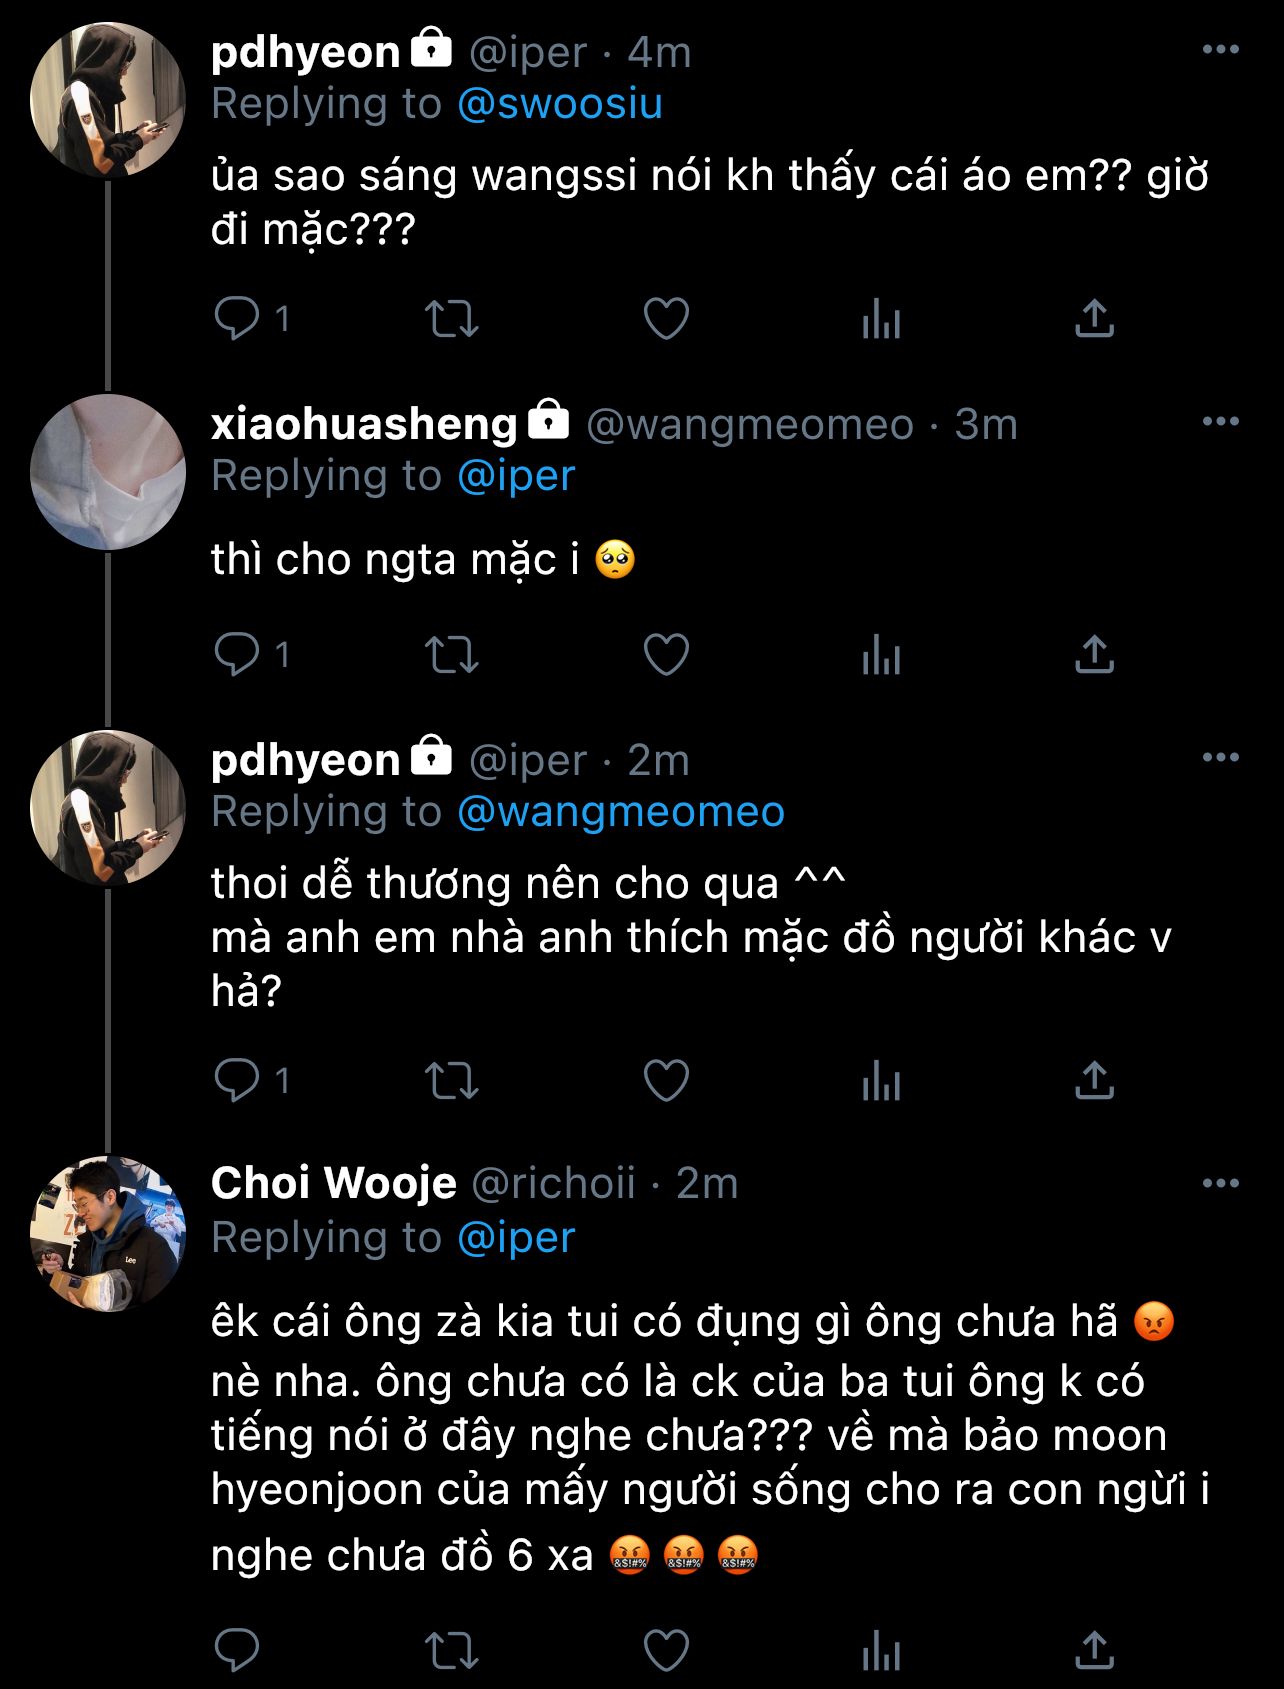Open the @wangmeomeo mention link
The width and height of the screenshot is (1284, 1689).
[x=621, y=812]
